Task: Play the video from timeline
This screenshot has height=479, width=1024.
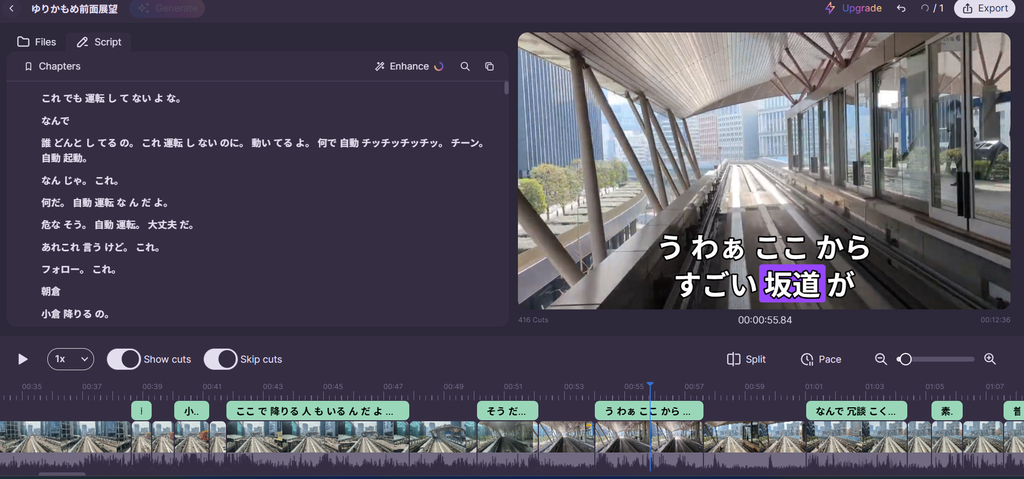Action: tap(23, 359)
